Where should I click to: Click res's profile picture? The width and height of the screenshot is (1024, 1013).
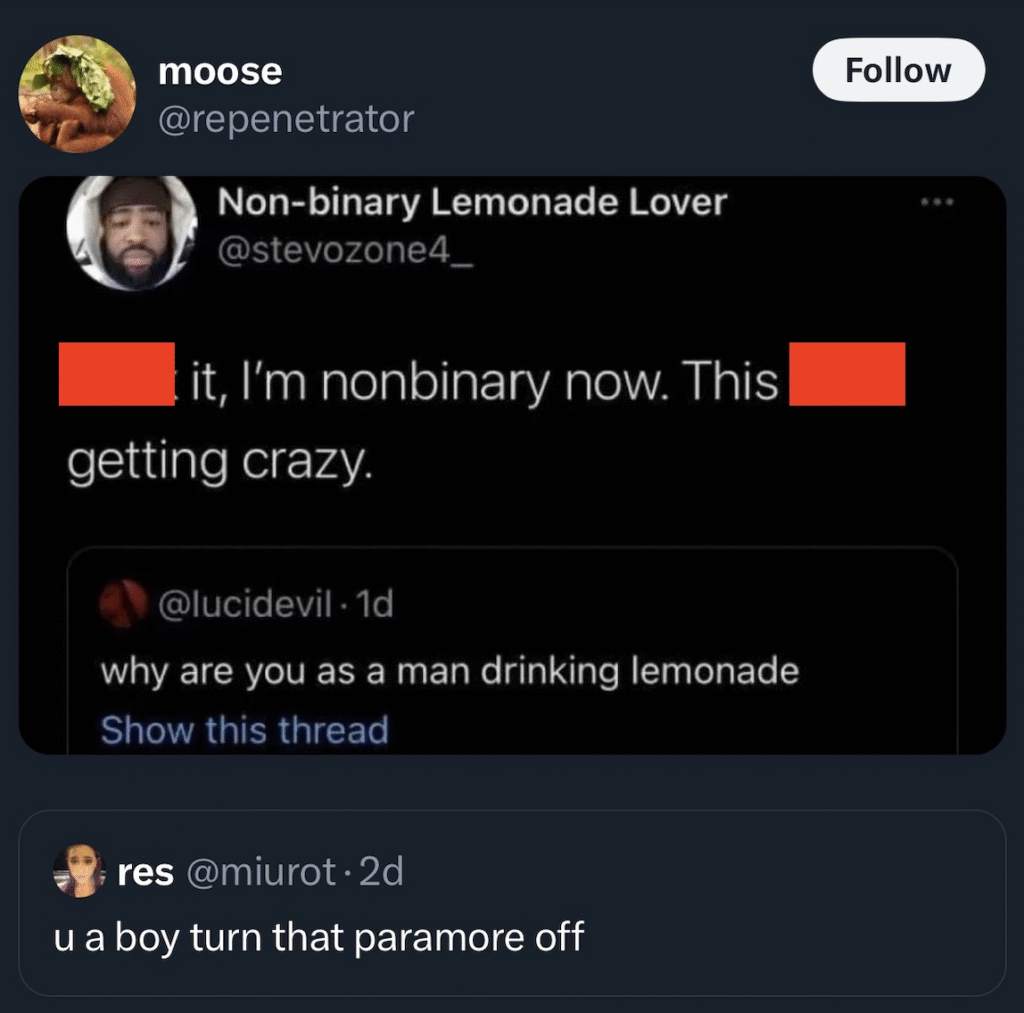point(78,869)
